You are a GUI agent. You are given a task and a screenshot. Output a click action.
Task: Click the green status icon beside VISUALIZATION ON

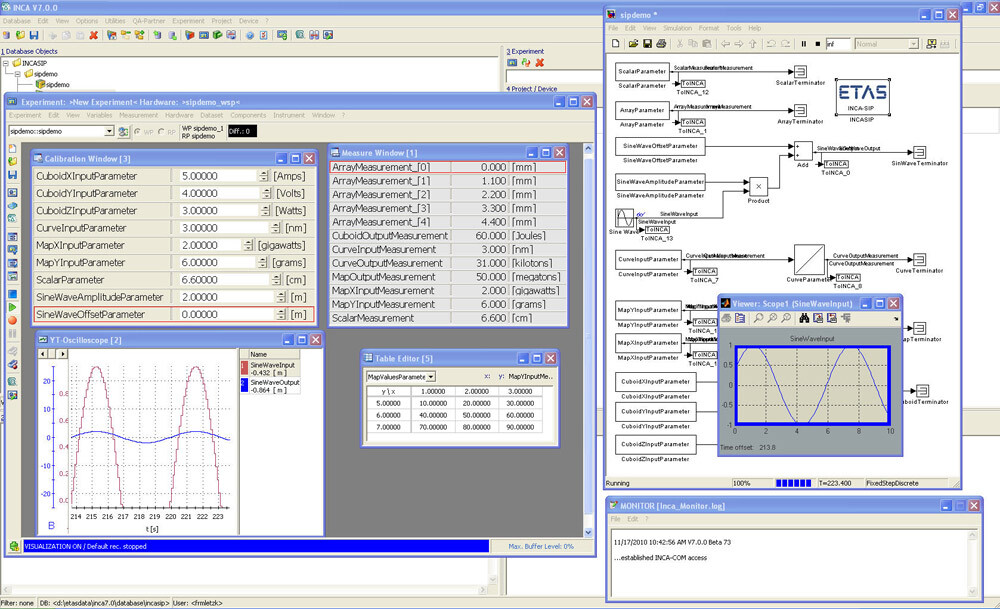tap(14, 546)
